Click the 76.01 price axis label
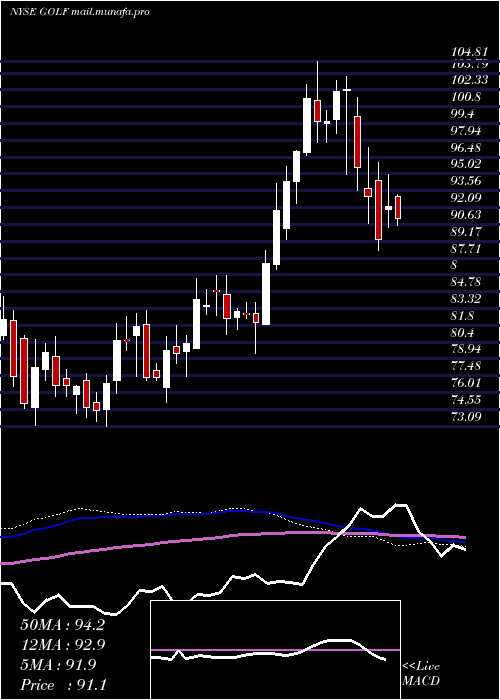Viewport: 500px width, 700px height. click(466, 383)
